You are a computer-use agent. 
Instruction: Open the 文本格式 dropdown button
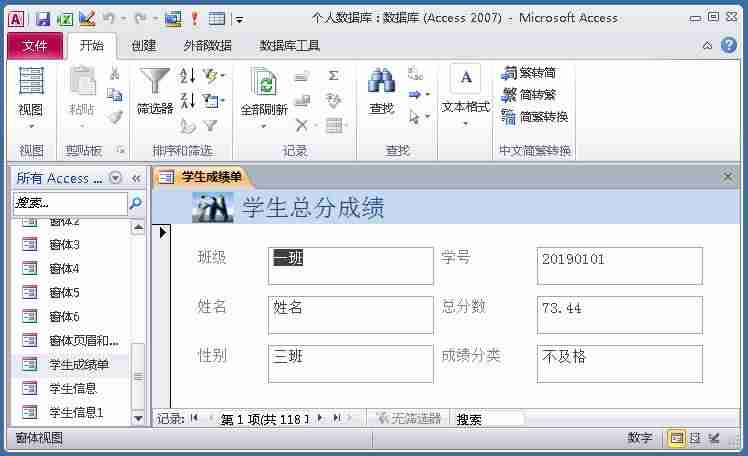pos(466,95)
